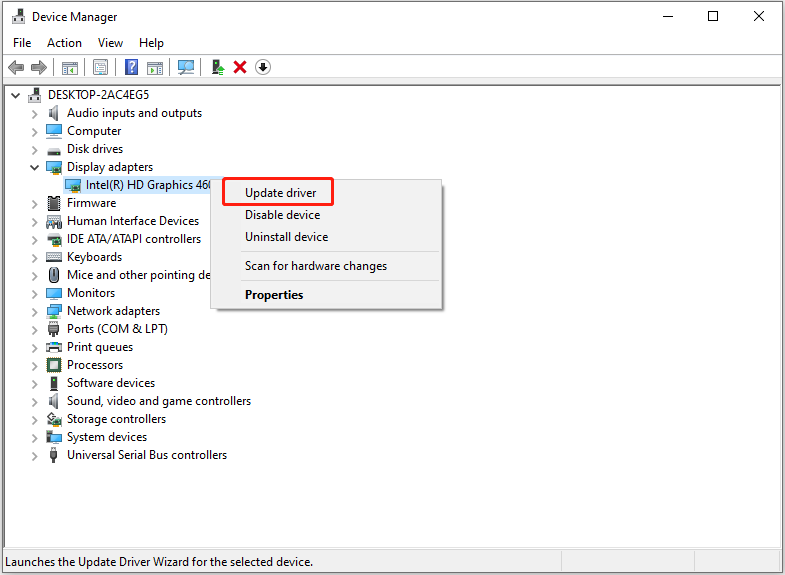Click the Processors category icon
The image size is (785, 575).
tap(54, 365)
